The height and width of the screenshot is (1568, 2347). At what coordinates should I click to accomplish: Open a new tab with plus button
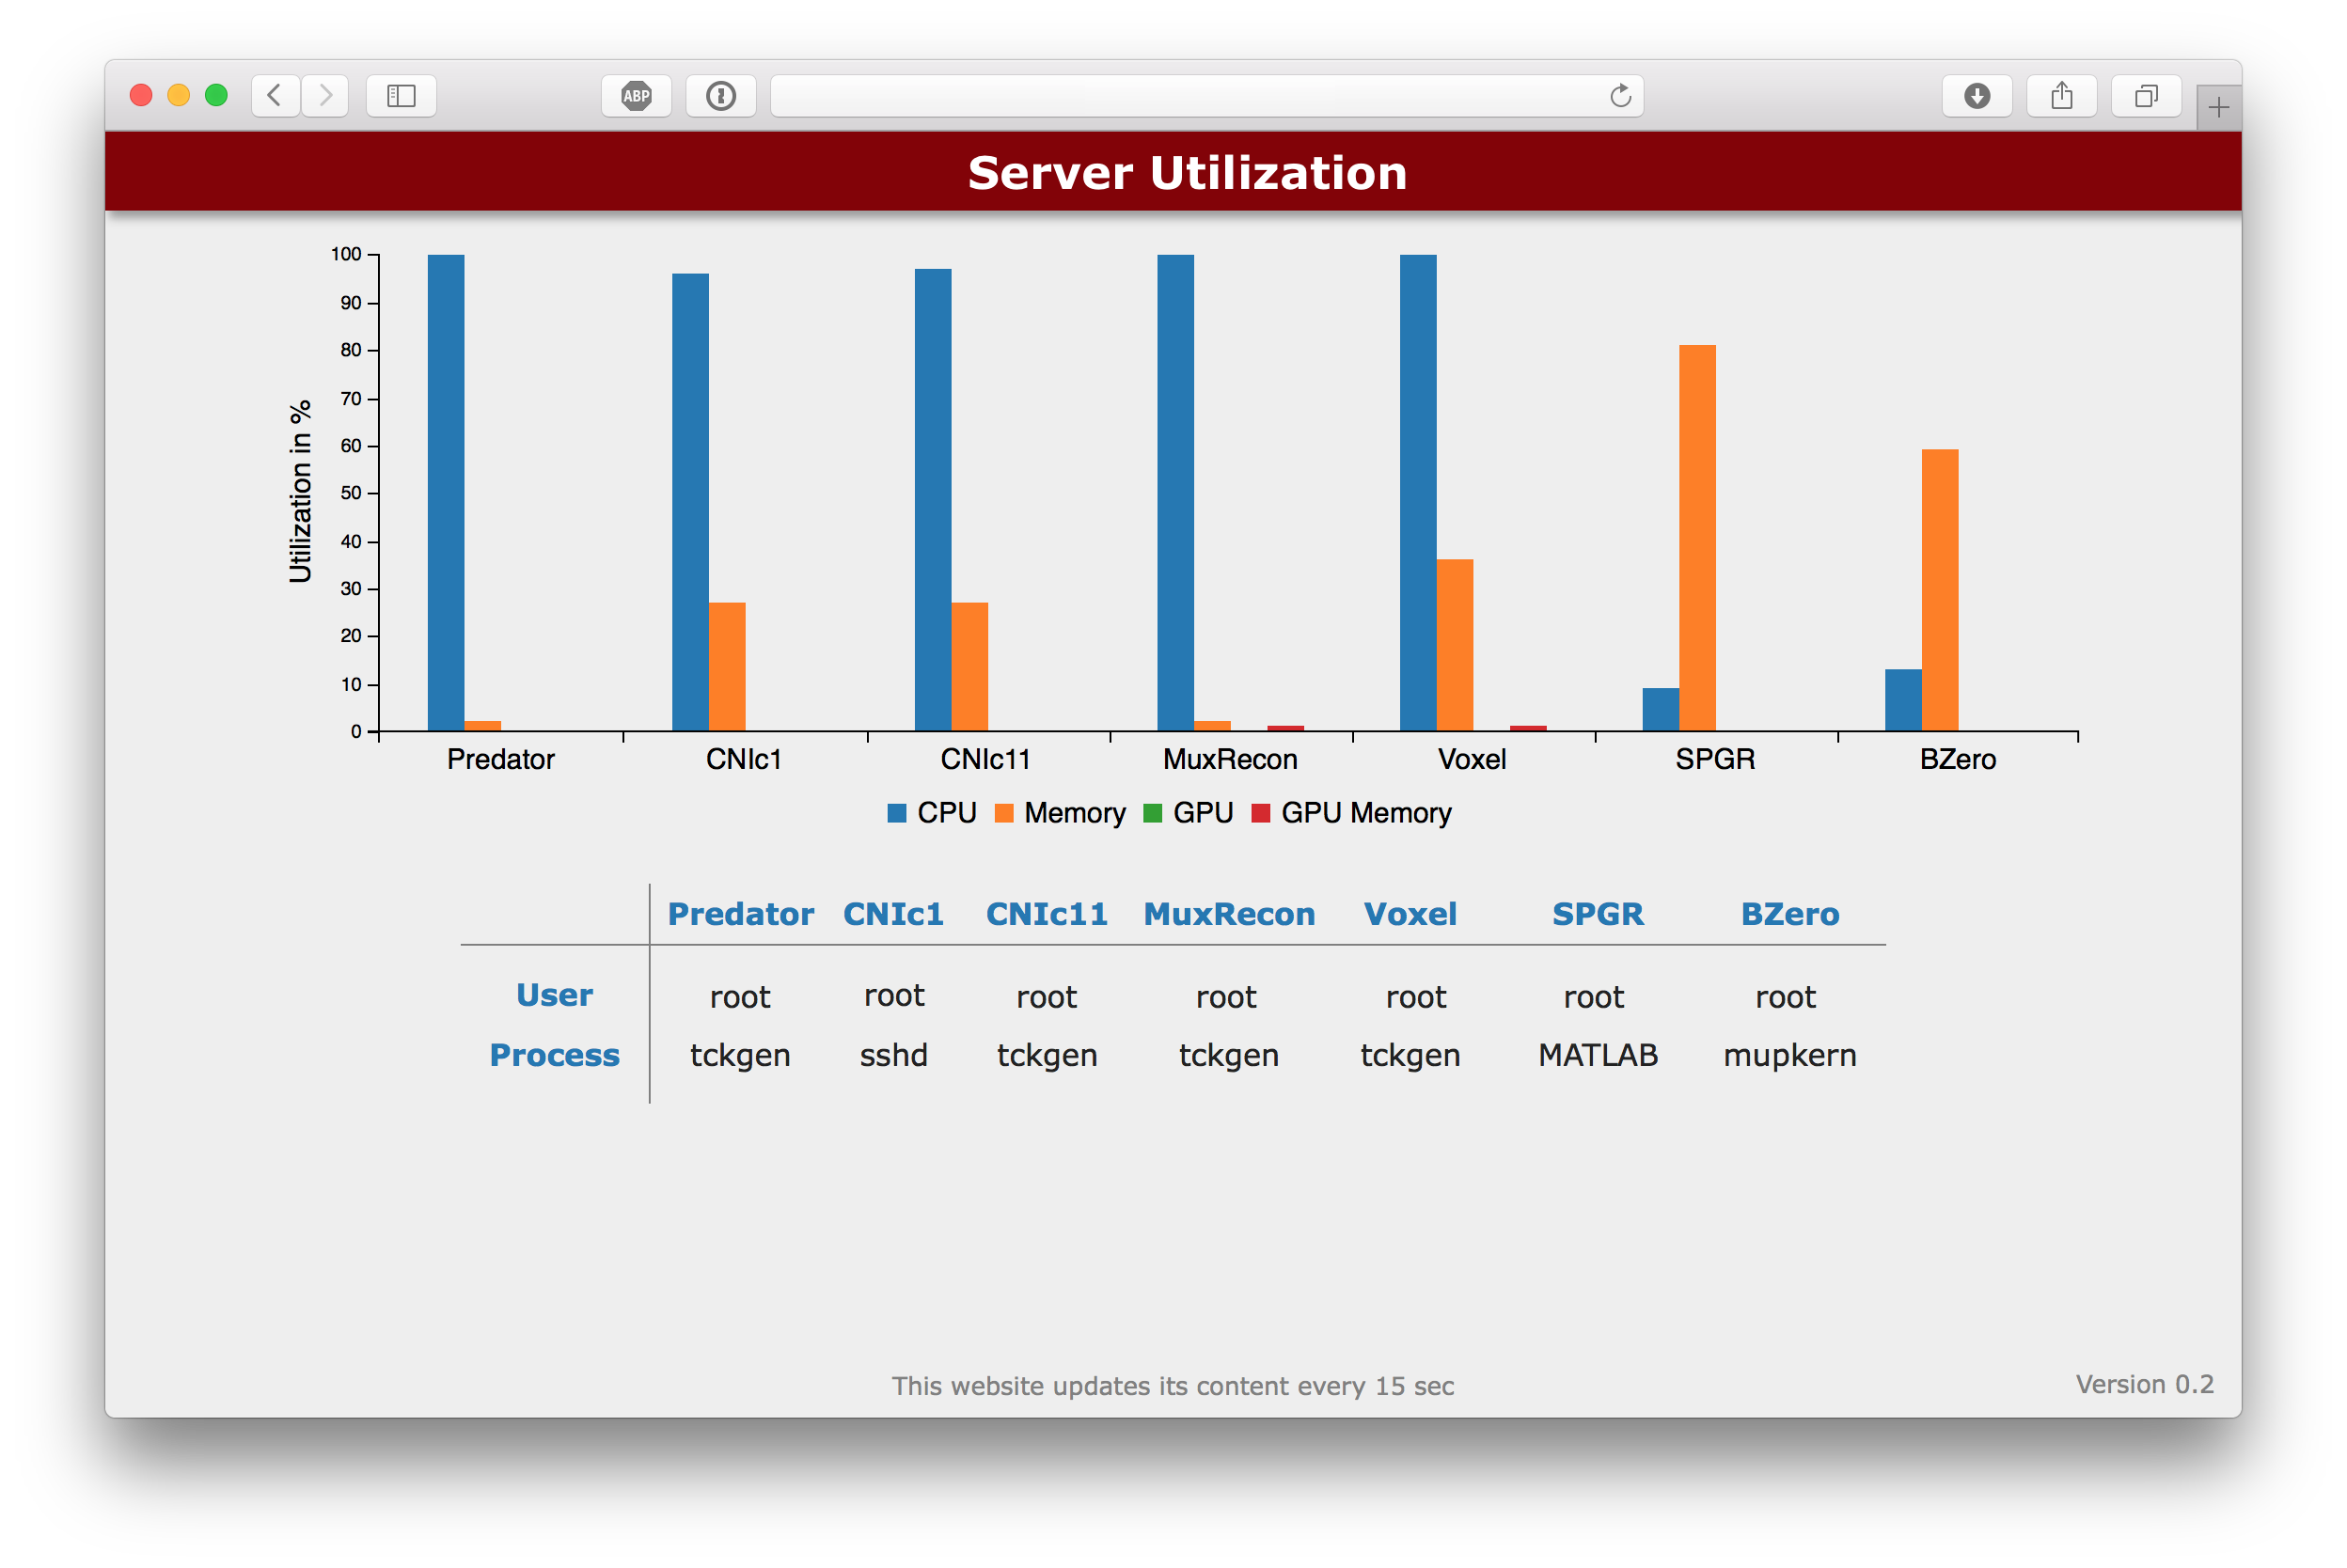coord(2218,107)
